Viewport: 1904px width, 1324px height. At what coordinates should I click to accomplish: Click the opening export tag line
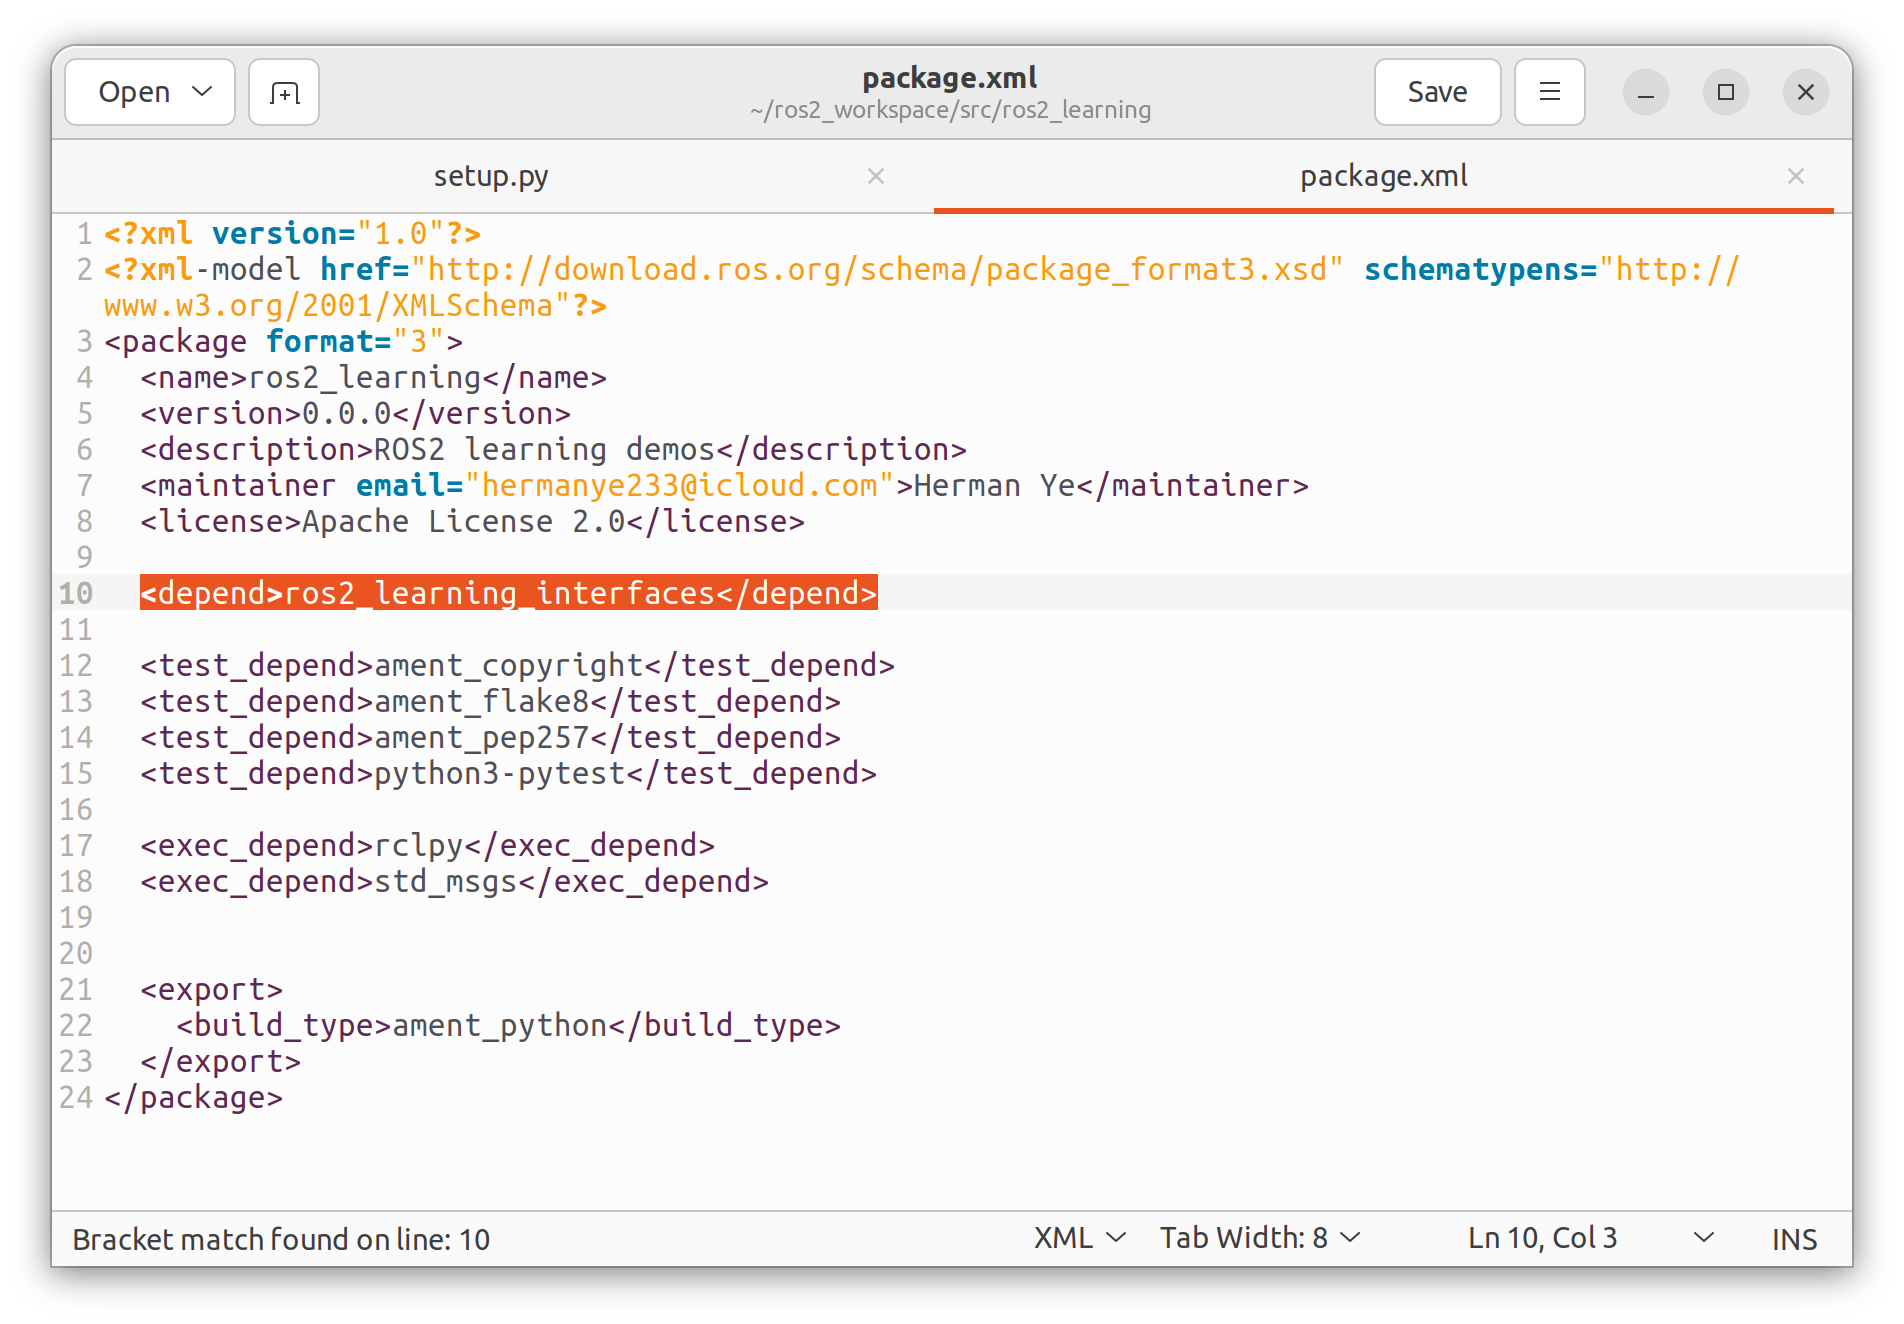click(x=211, y=989)
